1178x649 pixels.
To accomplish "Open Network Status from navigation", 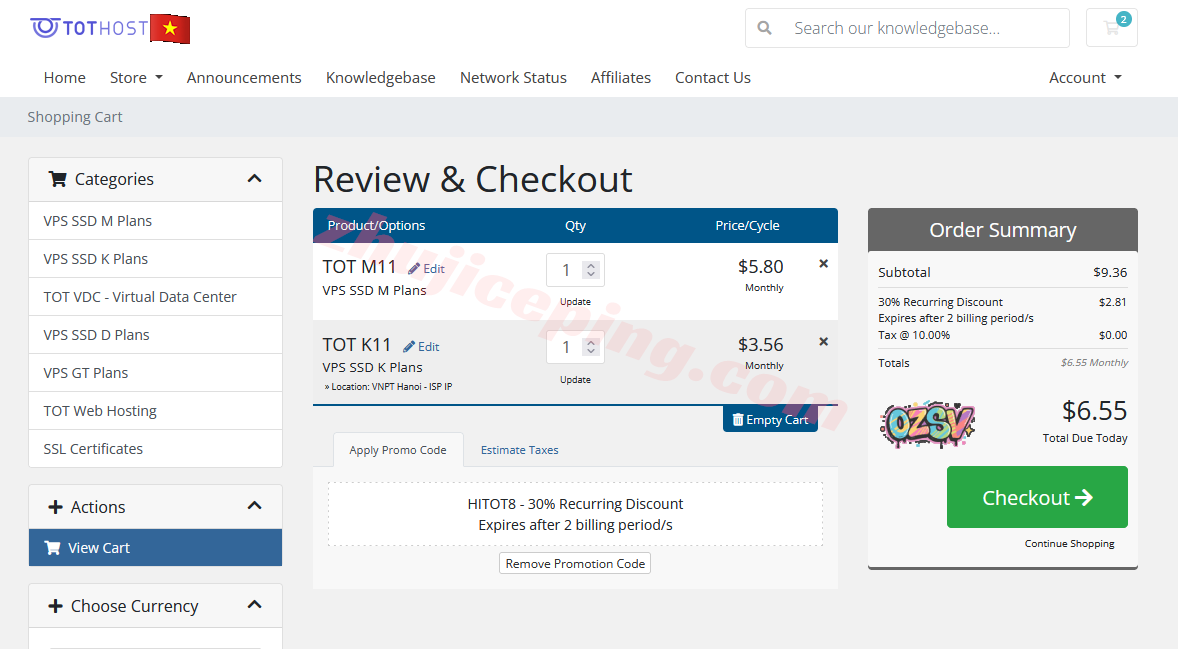I will click(x=513, y=78).
